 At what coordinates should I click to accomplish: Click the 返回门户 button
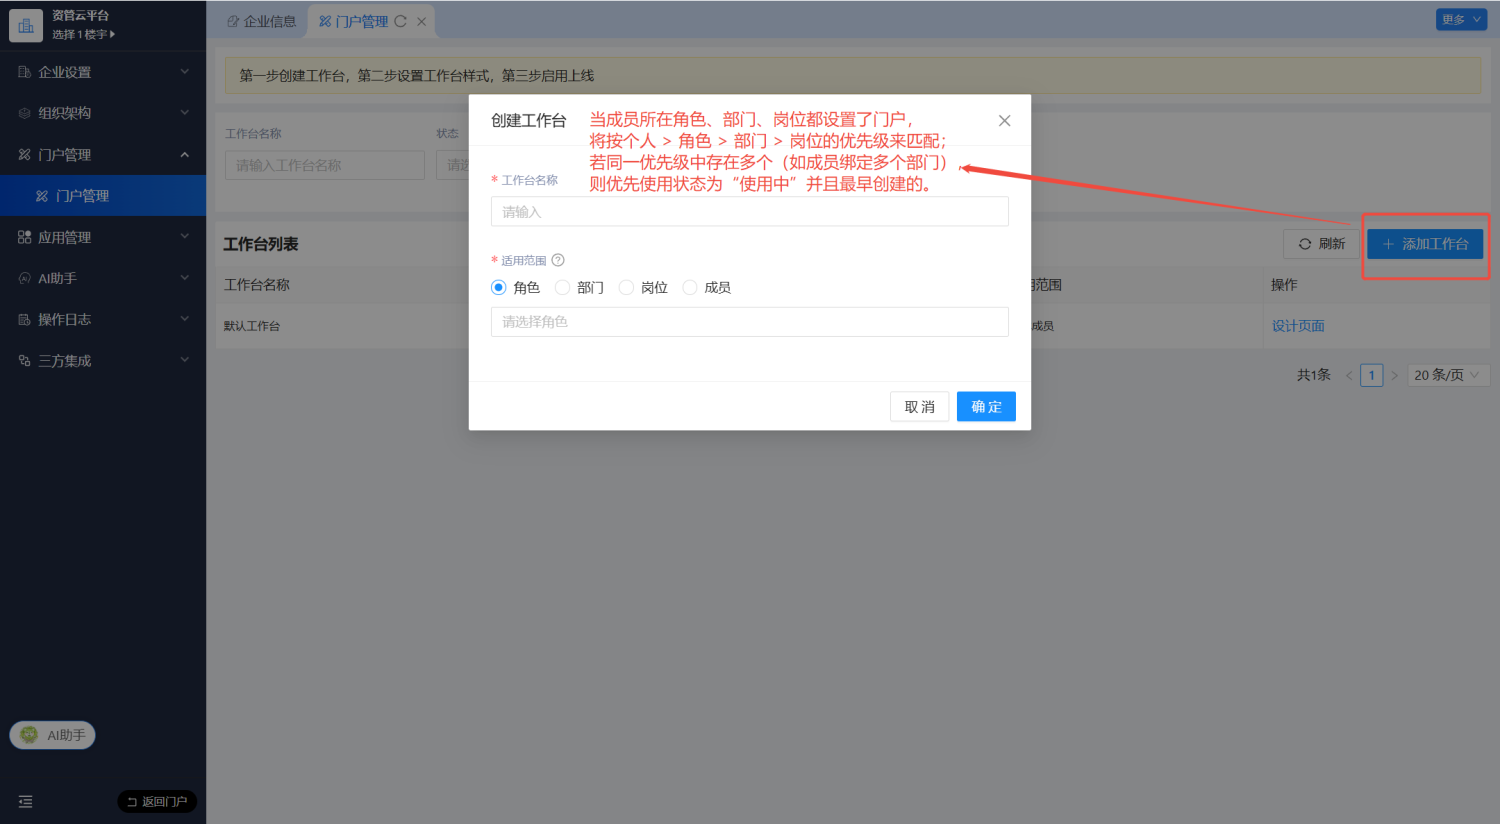click(157, 801)
